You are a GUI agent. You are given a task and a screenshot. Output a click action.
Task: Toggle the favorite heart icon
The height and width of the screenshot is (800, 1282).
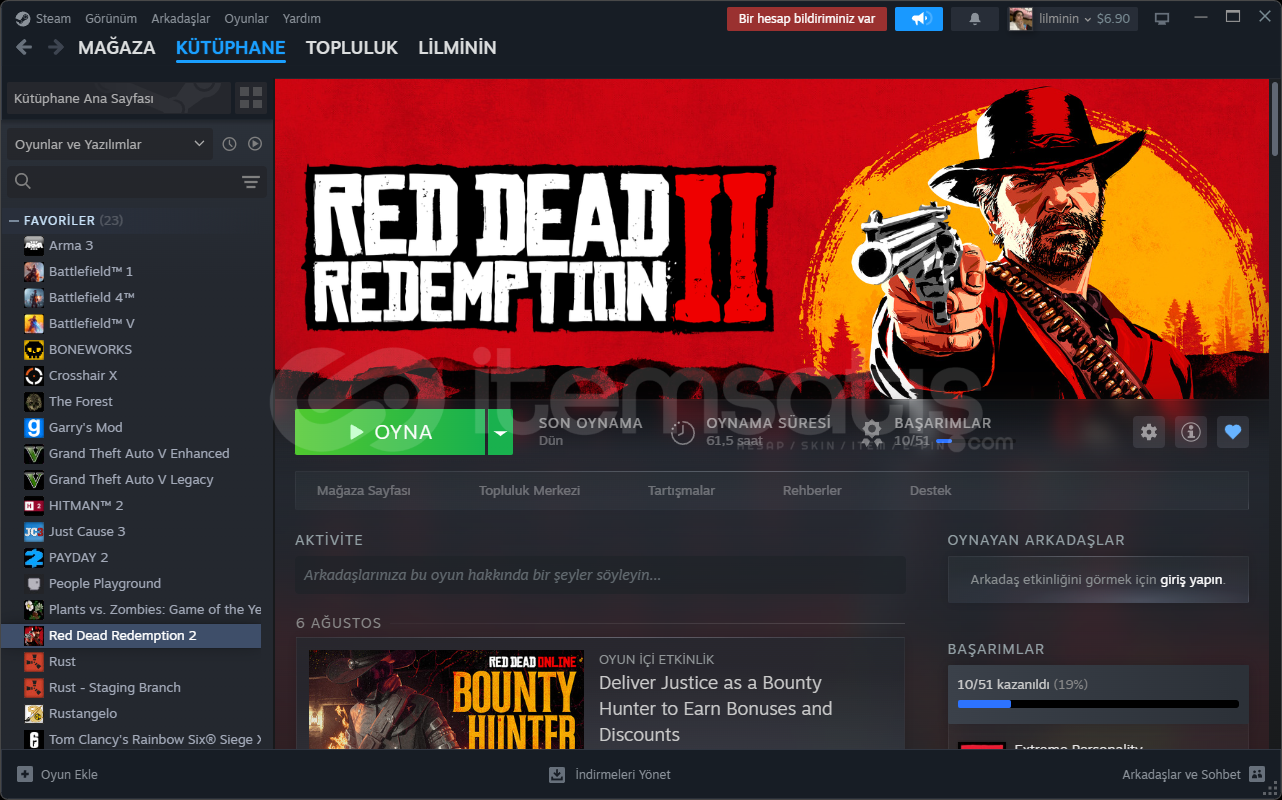(x=1233, y=432)
